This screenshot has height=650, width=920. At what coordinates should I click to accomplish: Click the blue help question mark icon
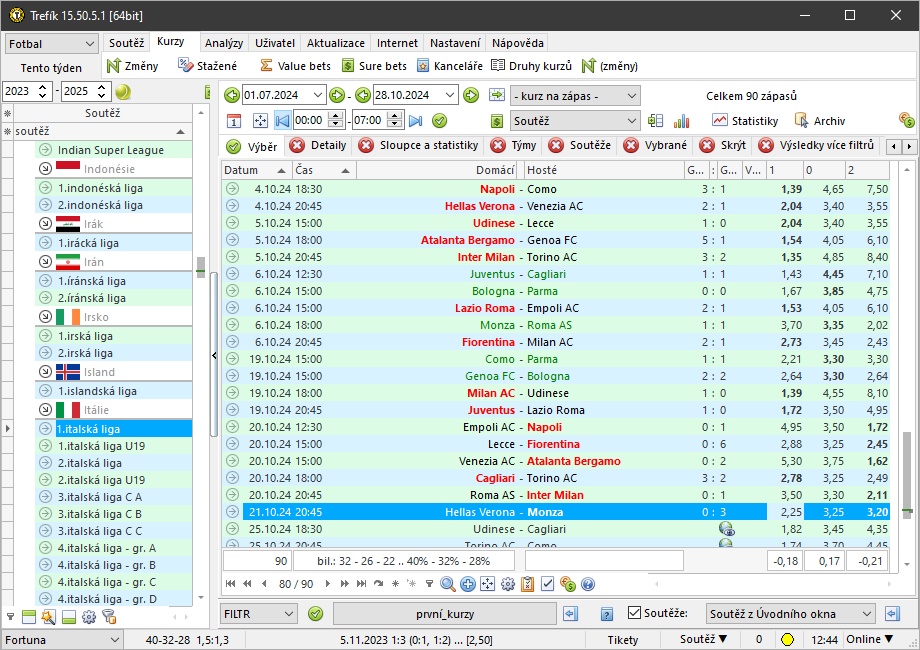[x=587, y=584]
